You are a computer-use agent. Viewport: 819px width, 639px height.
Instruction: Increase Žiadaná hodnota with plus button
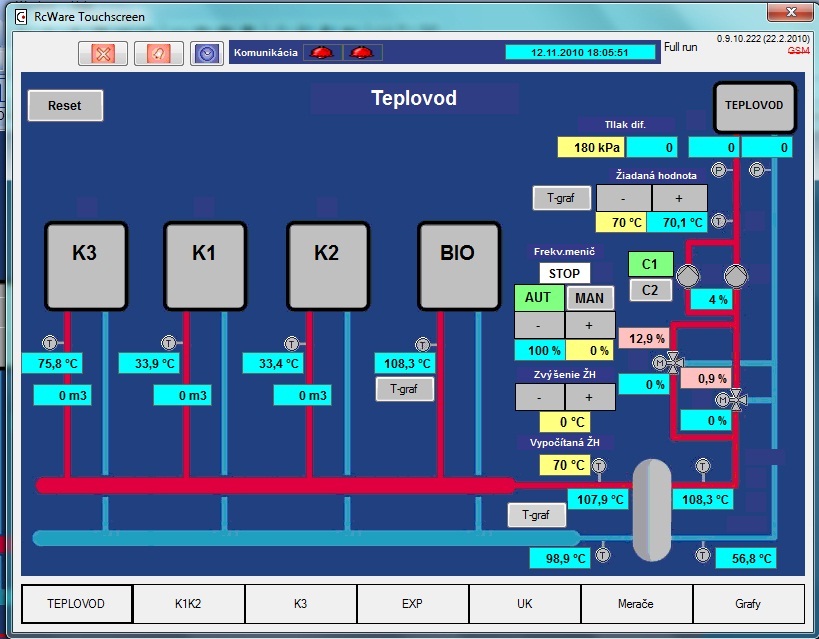pyautogui.click(x=679, y=198)
